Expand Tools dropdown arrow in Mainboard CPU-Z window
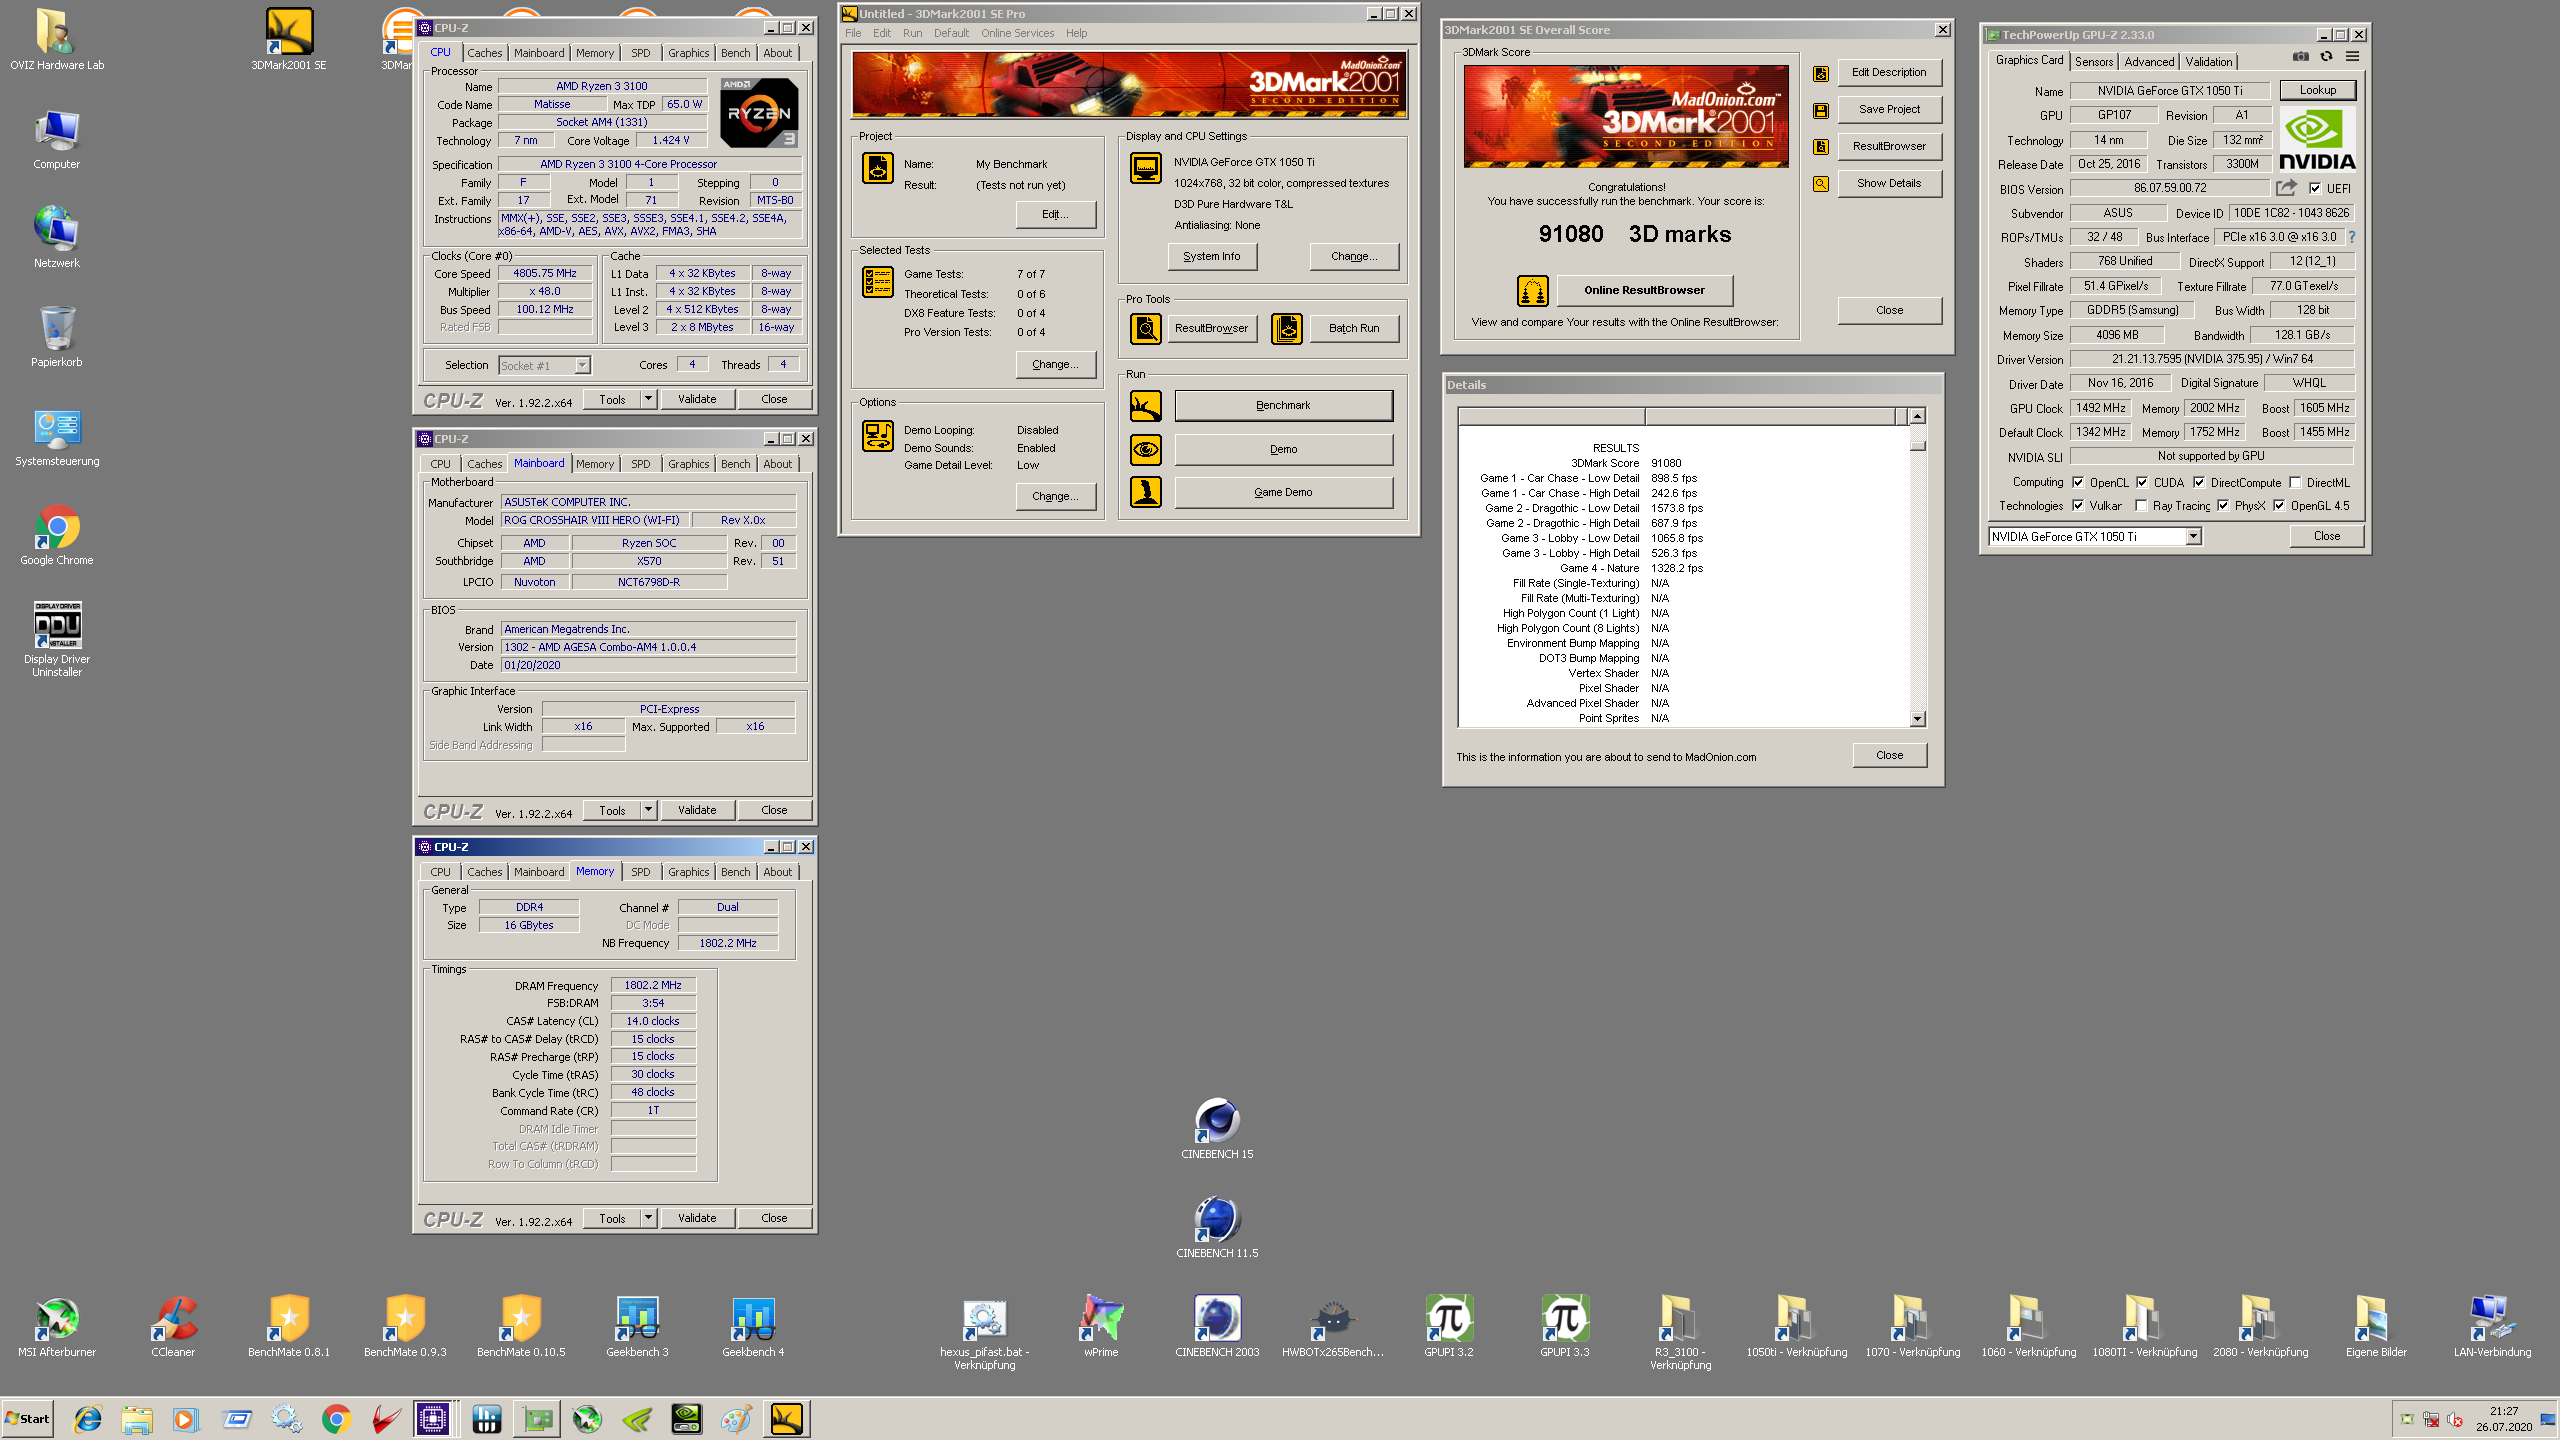The width and height of the screenshot is (2560, 1440). coord(648,810)
